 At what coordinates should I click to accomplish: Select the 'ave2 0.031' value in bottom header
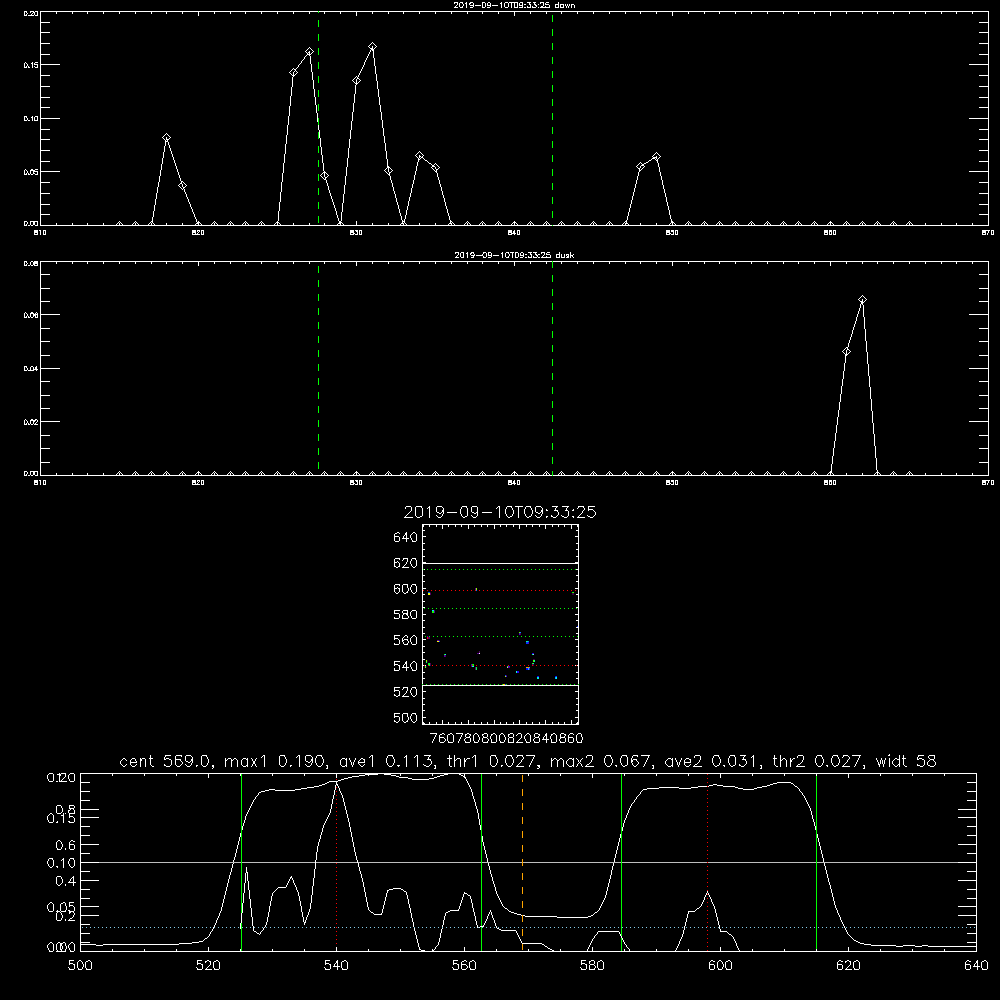point(713,761)
